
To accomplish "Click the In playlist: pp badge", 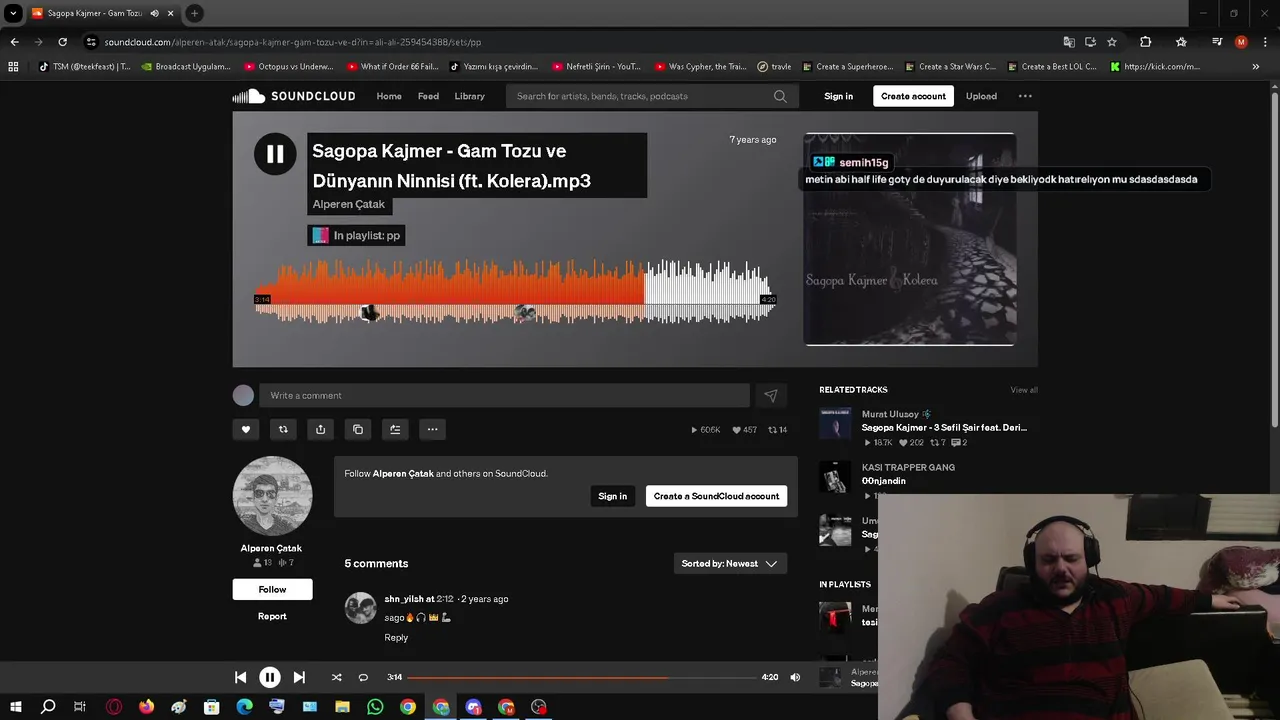I will pos(356,235).
